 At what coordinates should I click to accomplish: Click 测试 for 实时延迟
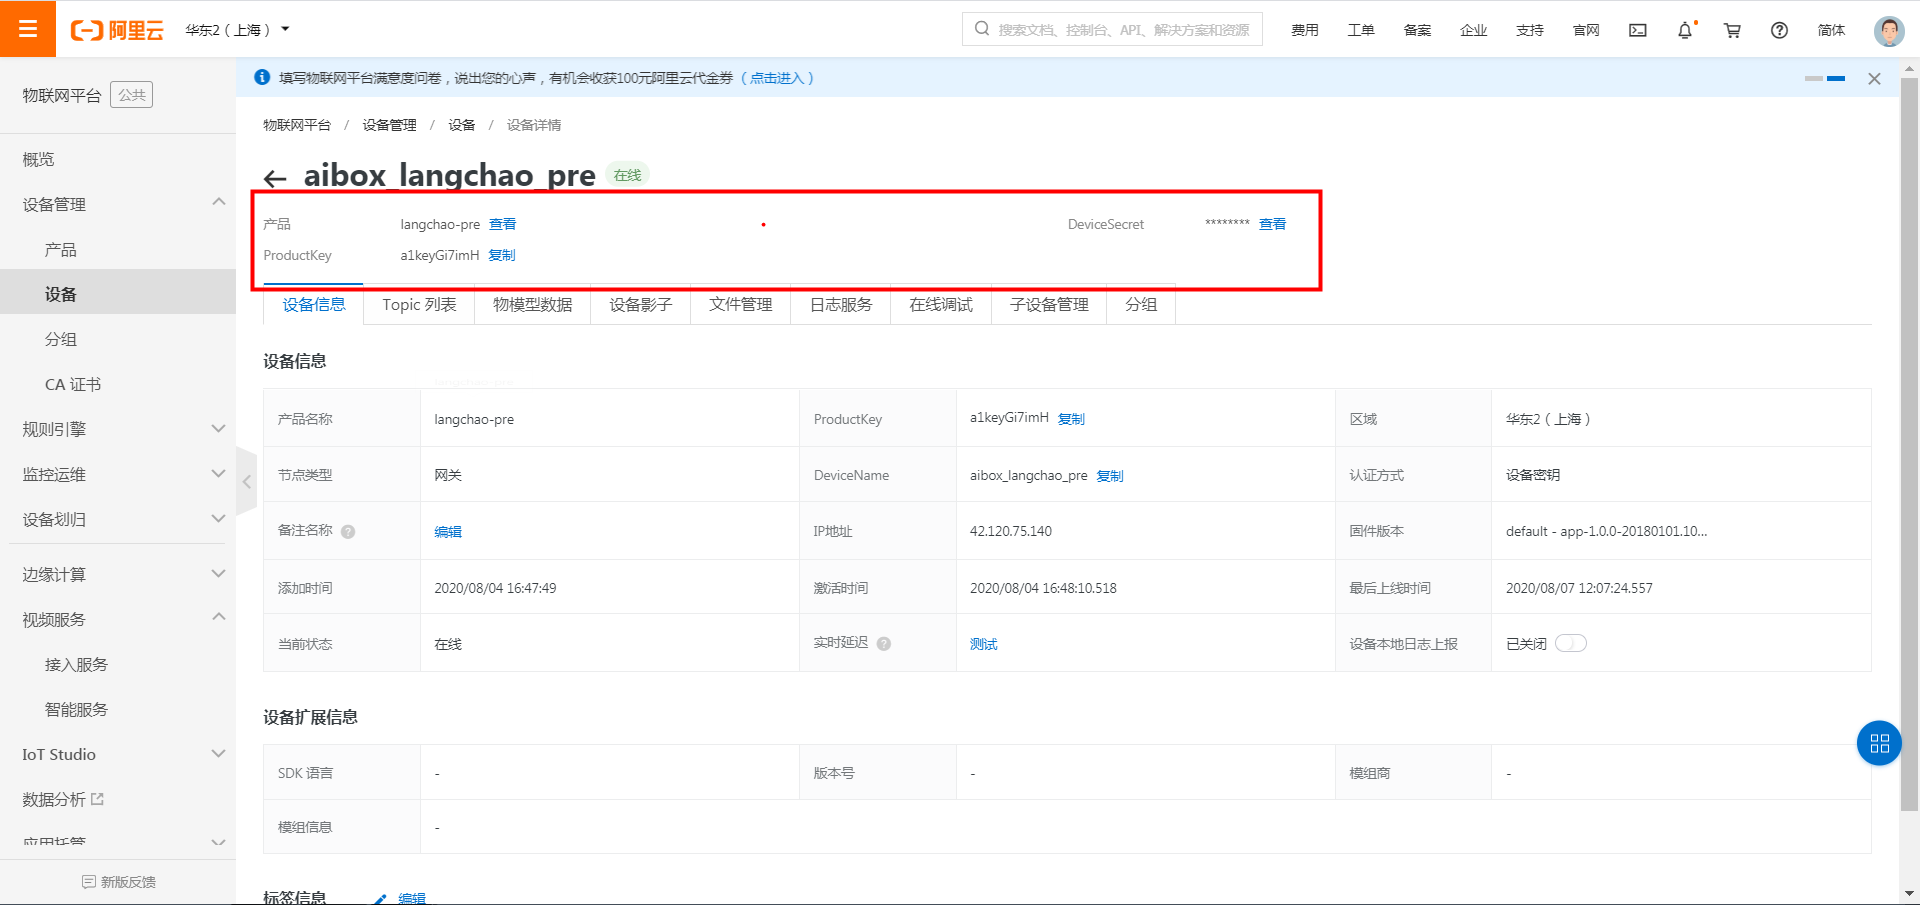click(x=984, y=644)
